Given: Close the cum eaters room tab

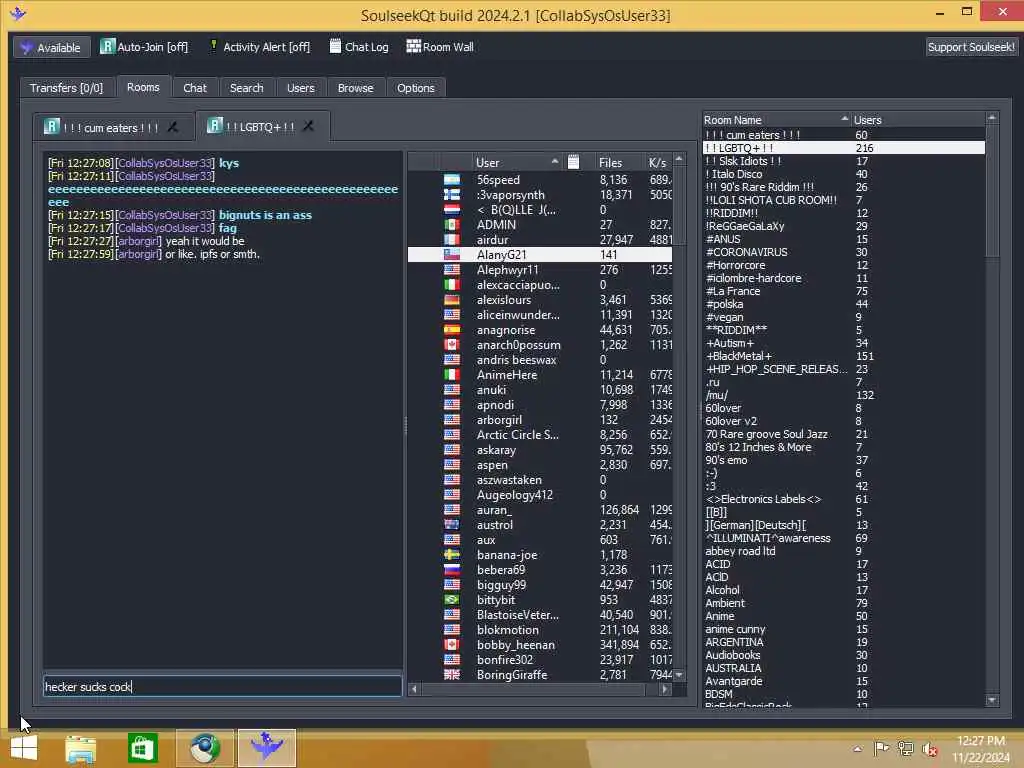Looking at the screenshot, I should [173, 127].
